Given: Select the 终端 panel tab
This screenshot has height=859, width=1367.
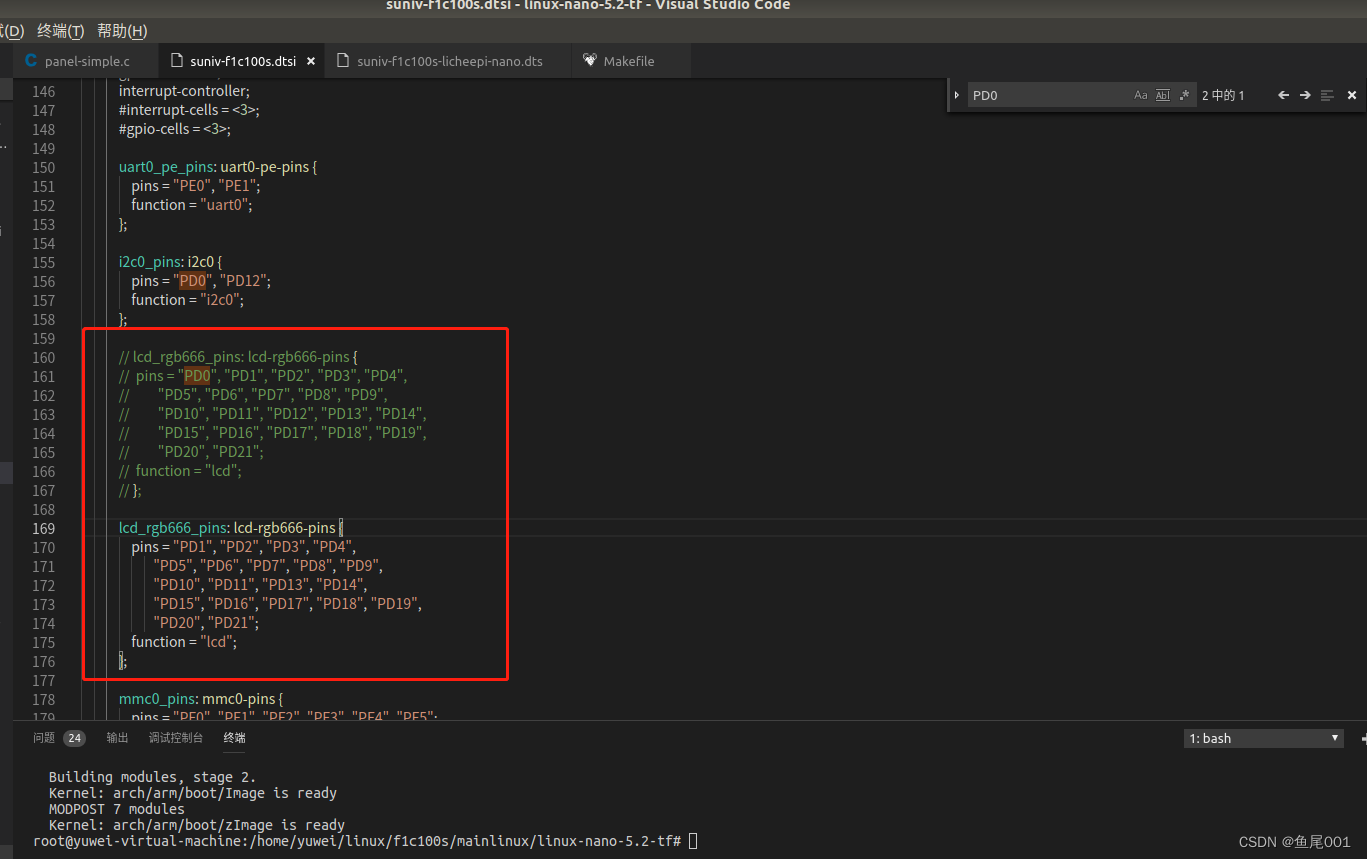Looking at the screenshot, I should coord(235,738).
